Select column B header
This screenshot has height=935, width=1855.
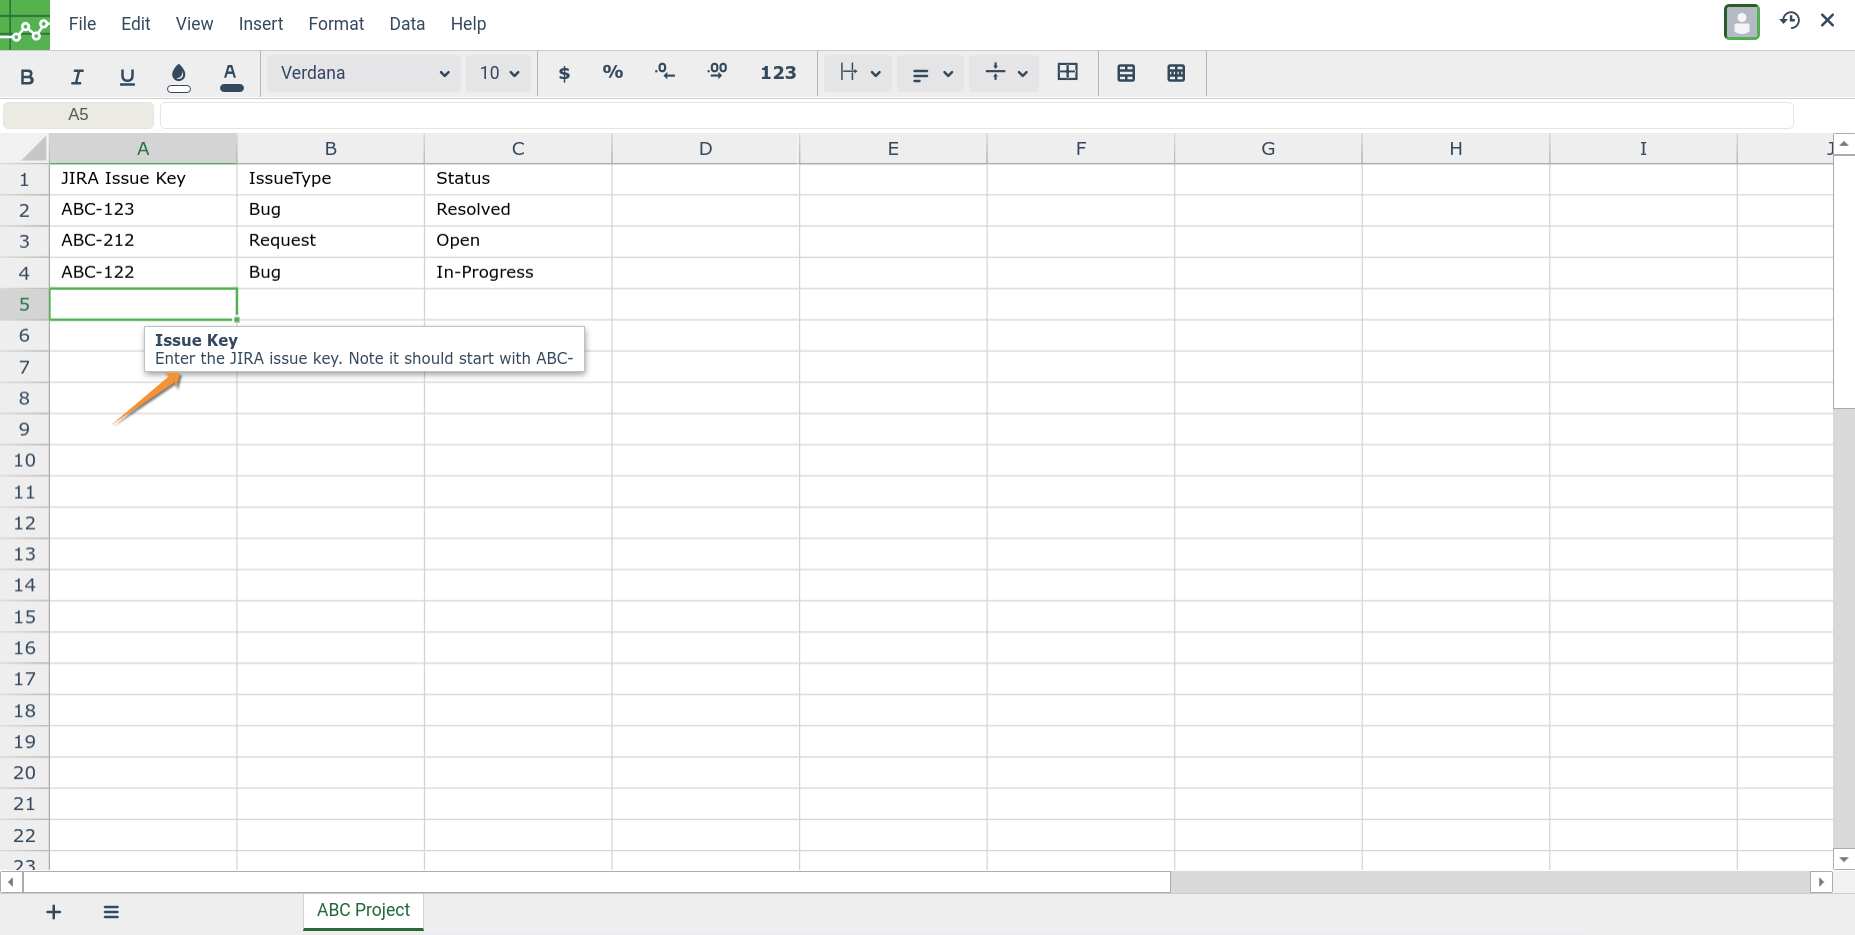point(331,149)
